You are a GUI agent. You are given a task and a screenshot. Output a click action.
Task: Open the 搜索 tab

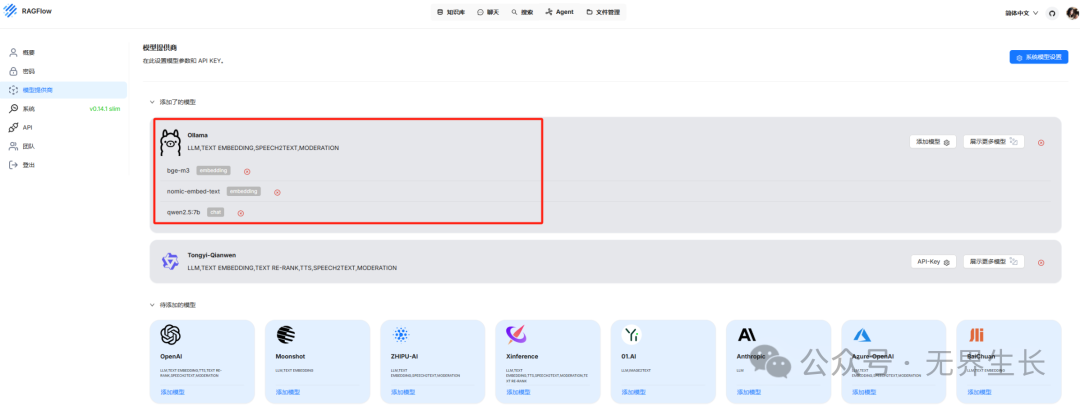(522, 12)
